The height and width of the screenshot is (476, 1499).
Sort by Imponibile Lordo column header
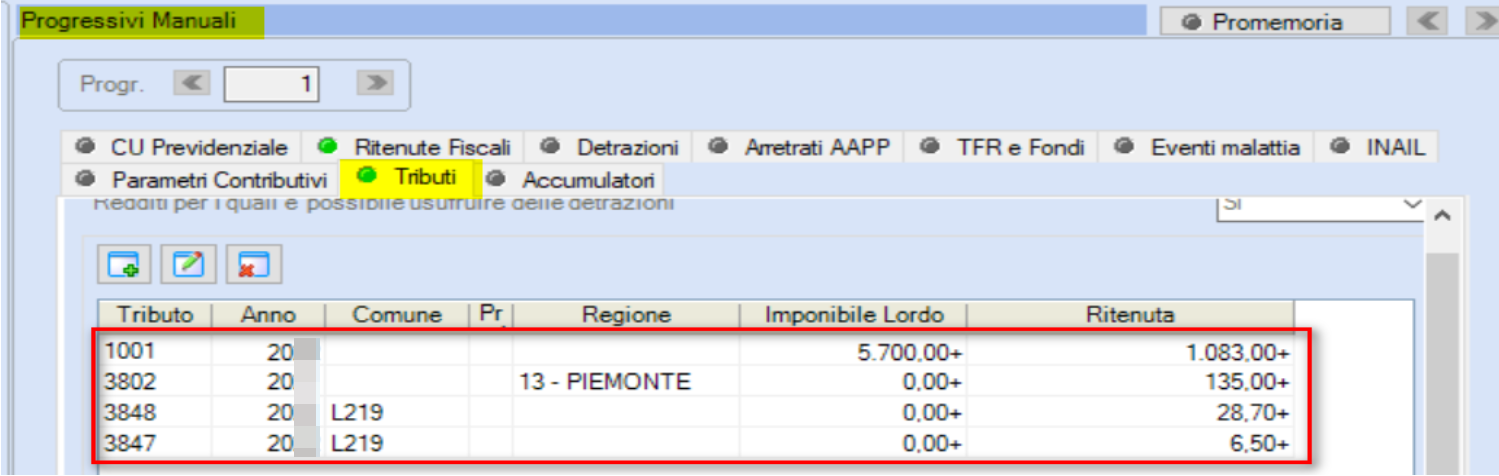coord(854,314)
